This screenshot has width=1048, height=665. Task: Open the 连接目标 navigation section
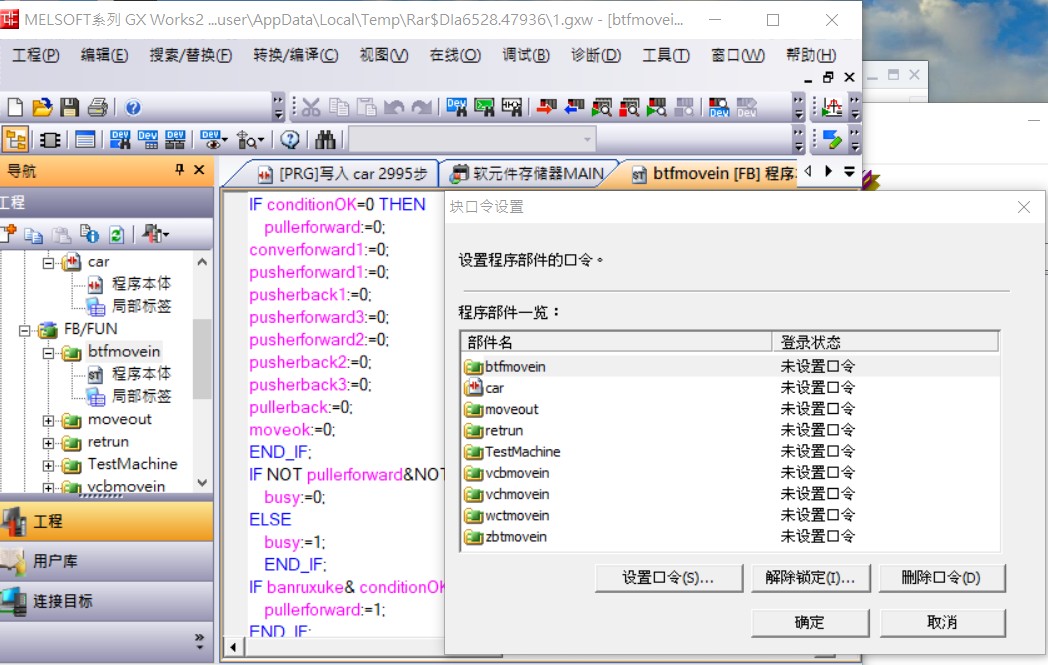point(62,601)
